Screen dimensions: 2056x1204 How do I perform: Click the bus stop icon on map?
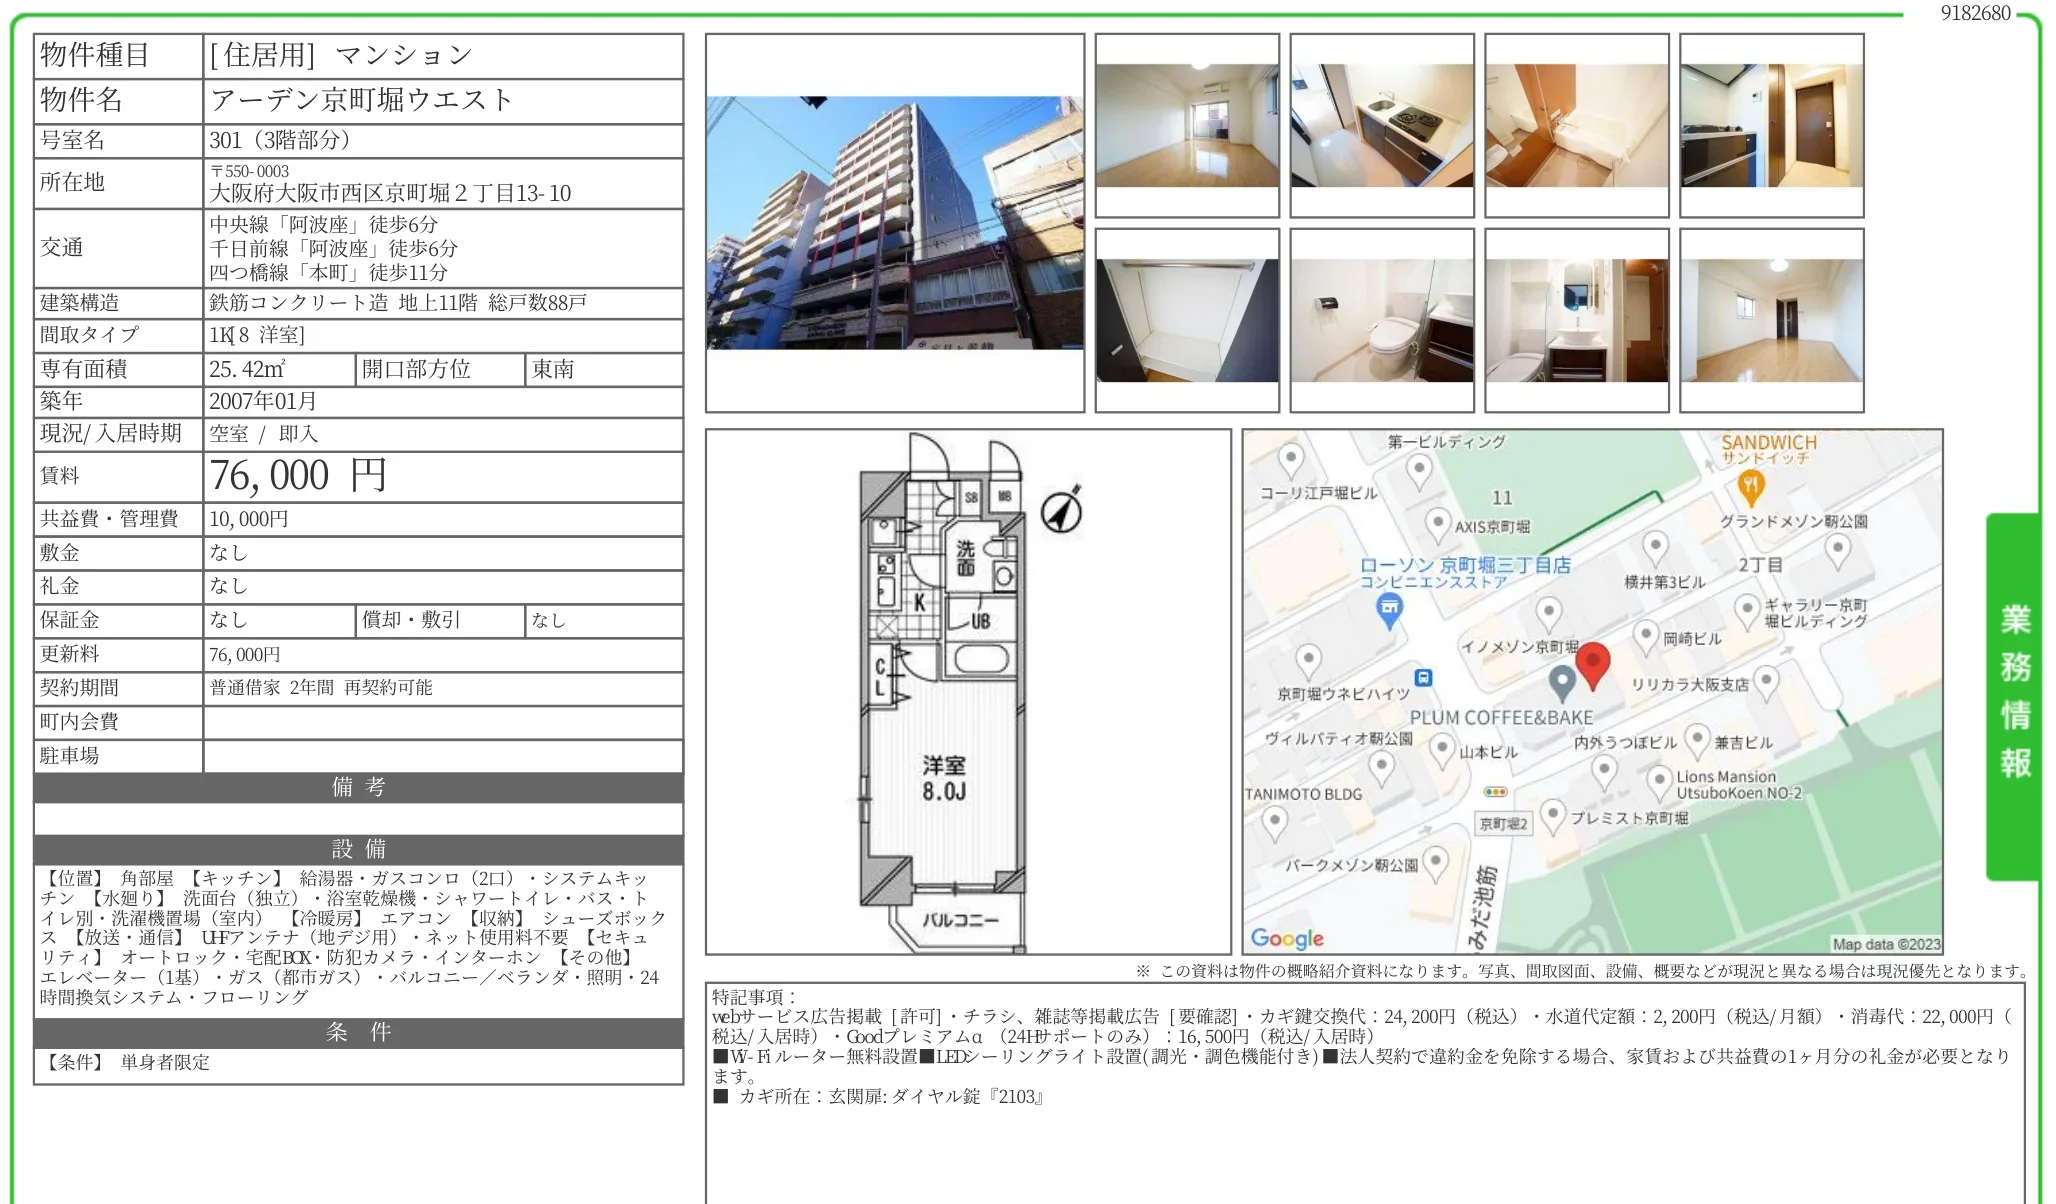click(x=1424, y=678)
